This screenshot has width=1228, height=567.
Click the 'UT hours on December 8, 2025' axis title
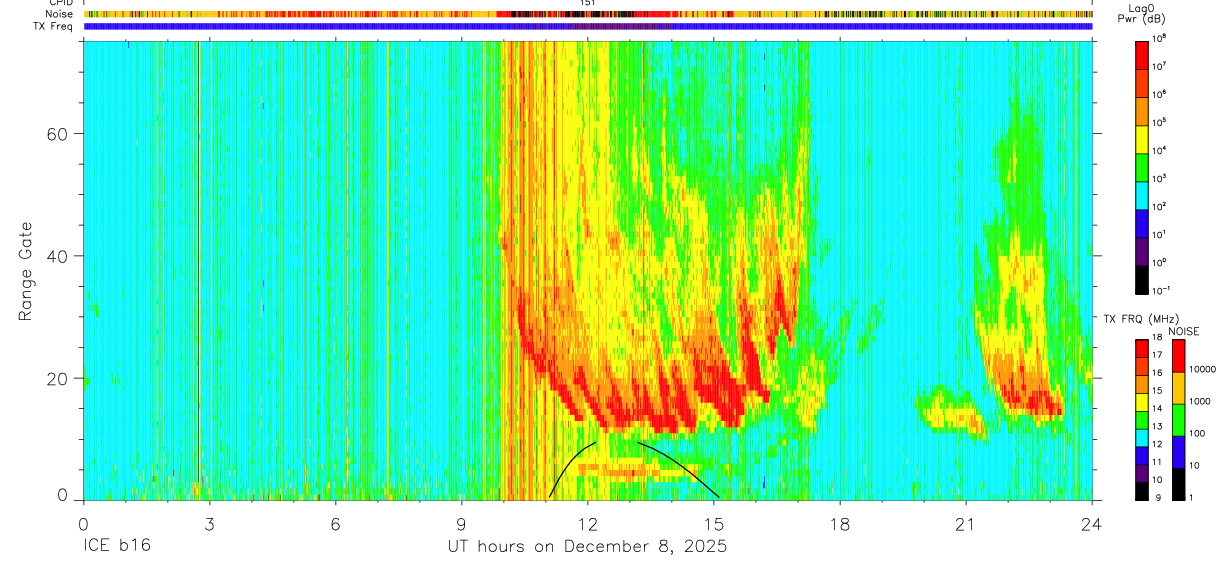pos(586,547)
